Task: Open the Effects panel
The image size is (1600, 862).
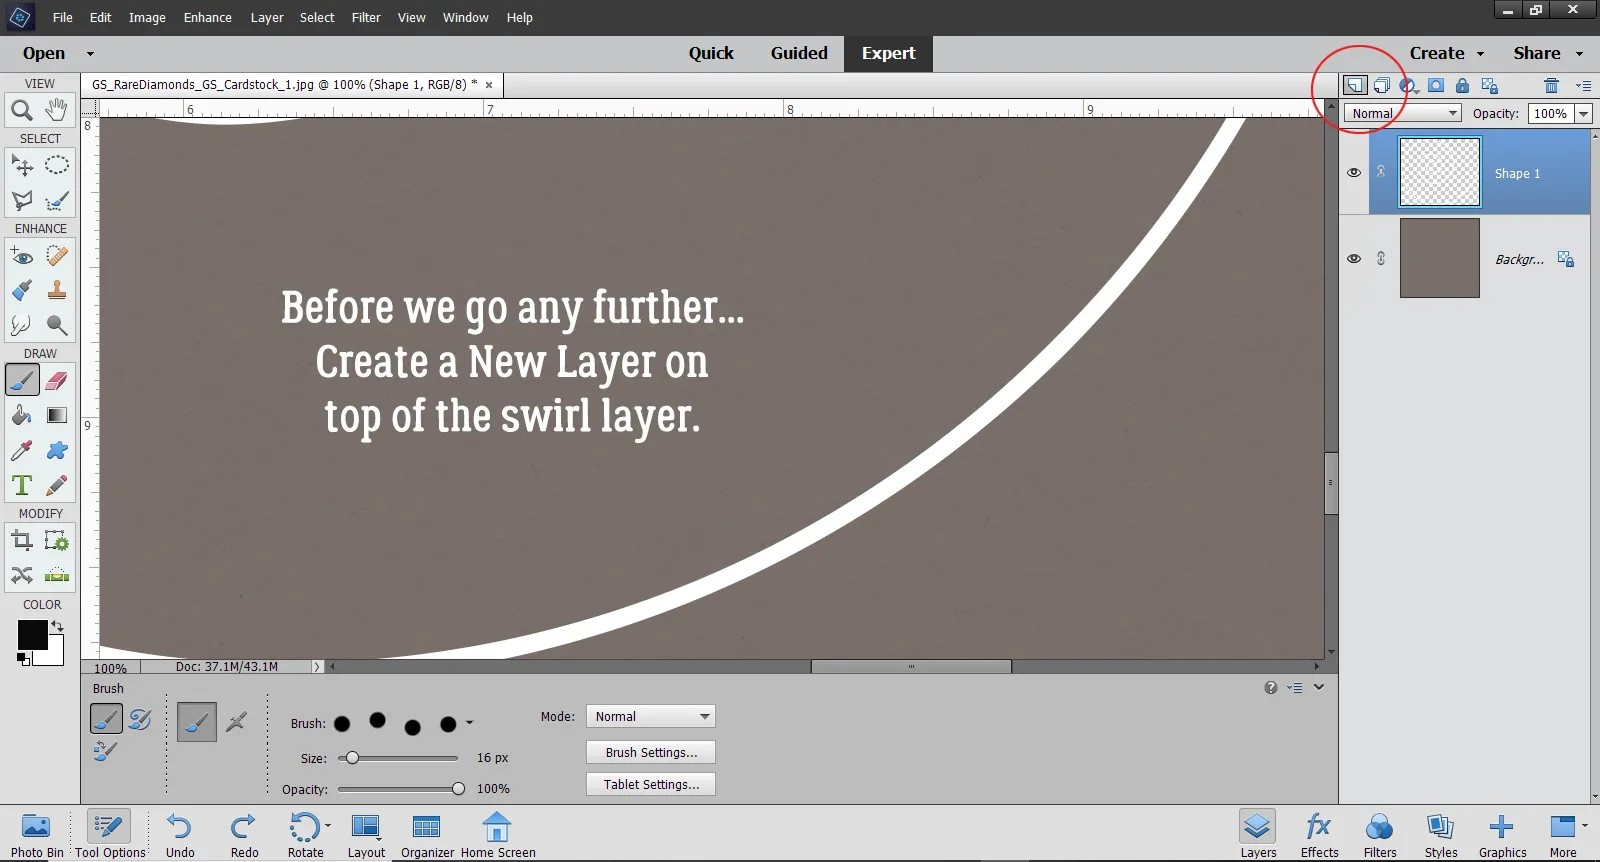Action: [x=1319, y=834]
